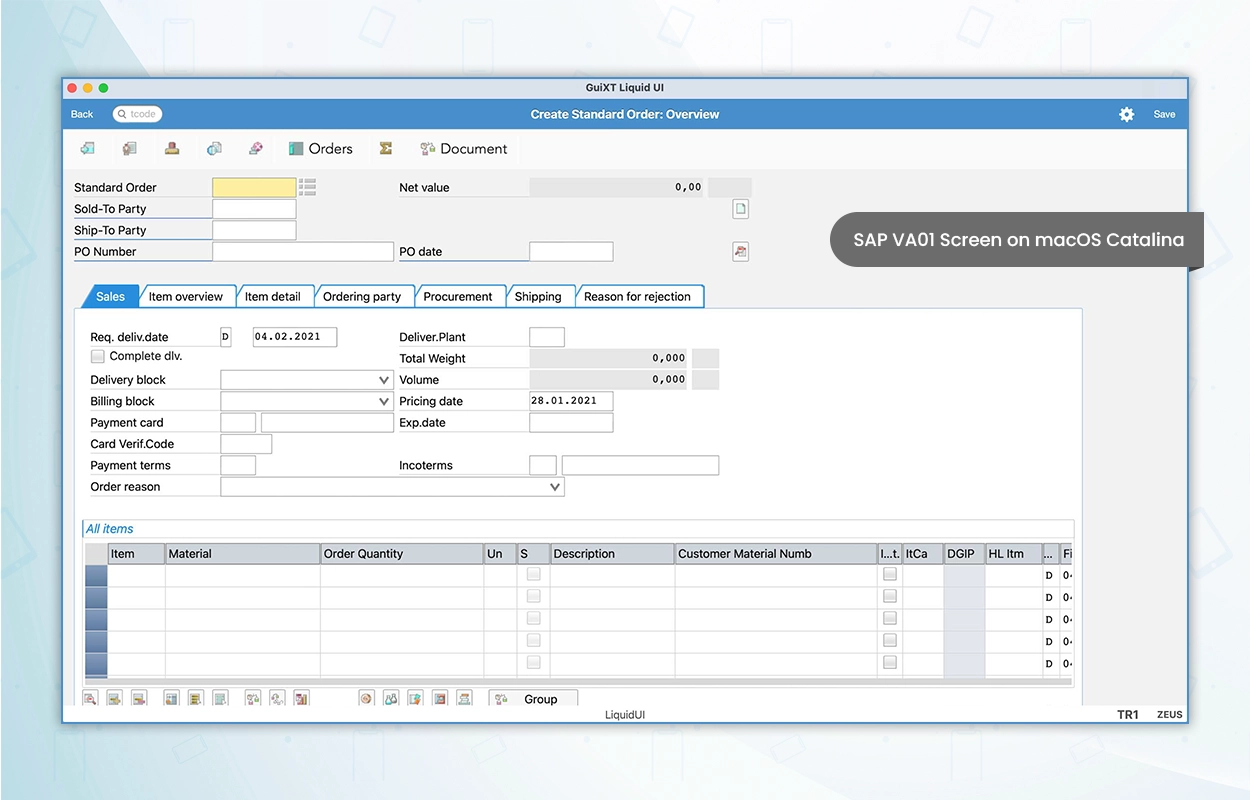Open the Item overview tab
This screenshot has width=1250, height=800.
point(186,296)
